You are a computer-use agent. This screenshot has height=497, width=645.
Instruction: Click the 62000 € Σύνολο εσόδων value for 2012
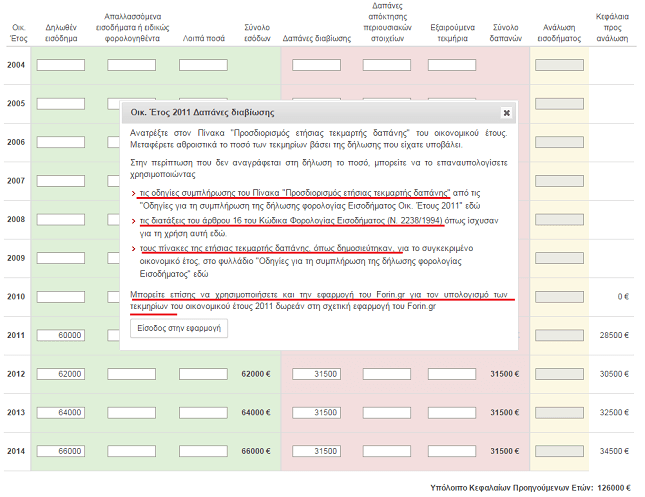pos(256,374)
